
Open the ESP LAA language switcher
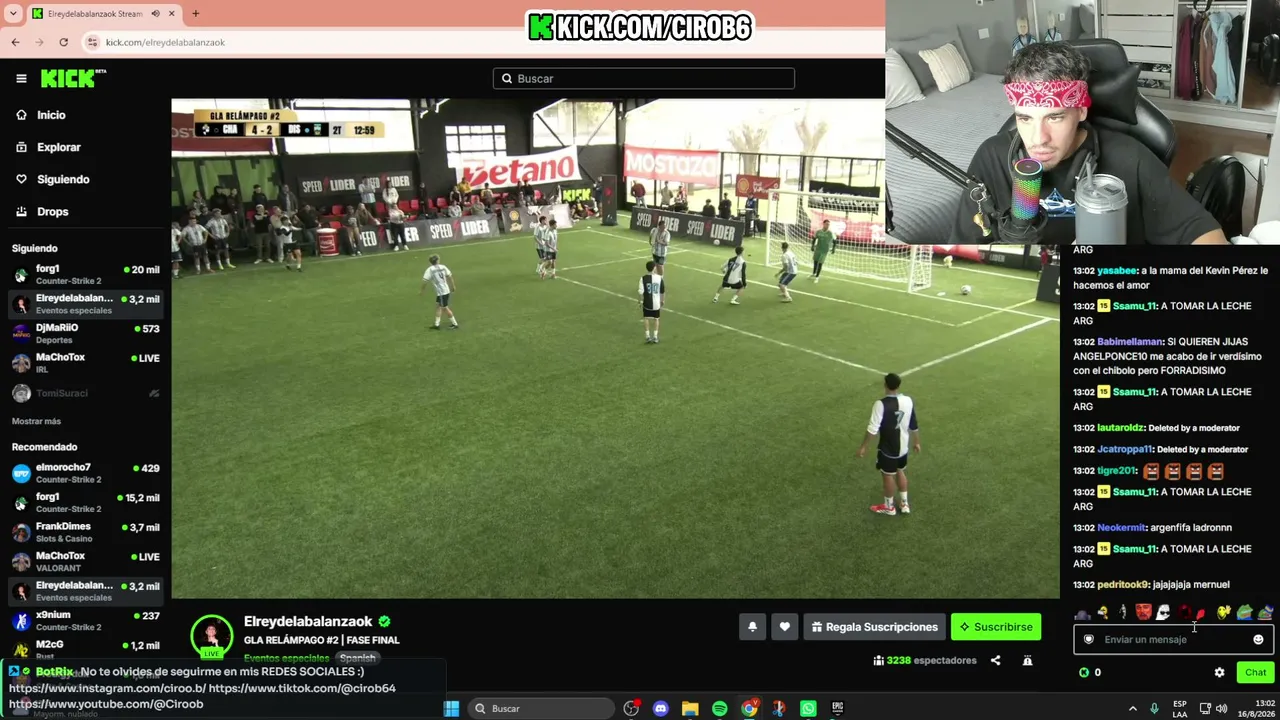[x=1180, y=708]
